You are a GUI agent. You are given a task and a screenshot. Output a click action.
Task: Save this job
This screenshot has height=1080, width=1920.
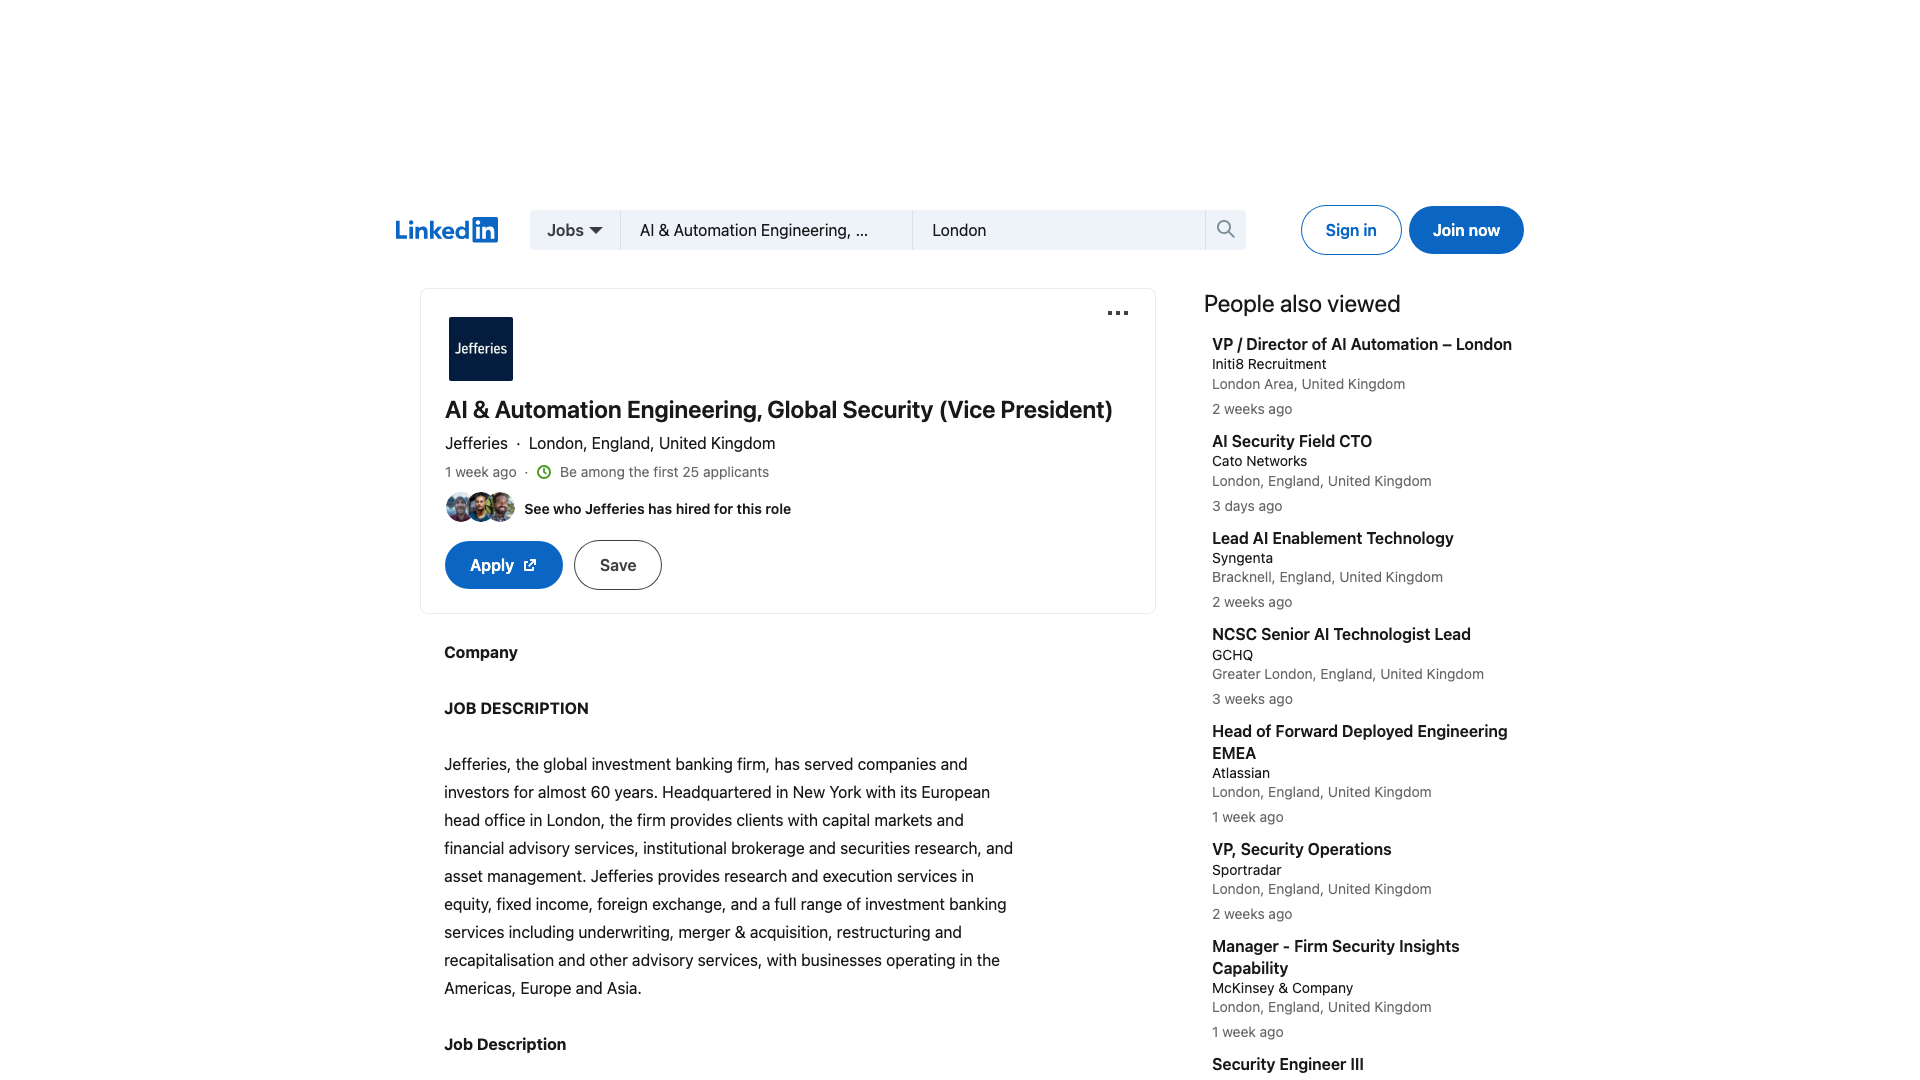618,565
